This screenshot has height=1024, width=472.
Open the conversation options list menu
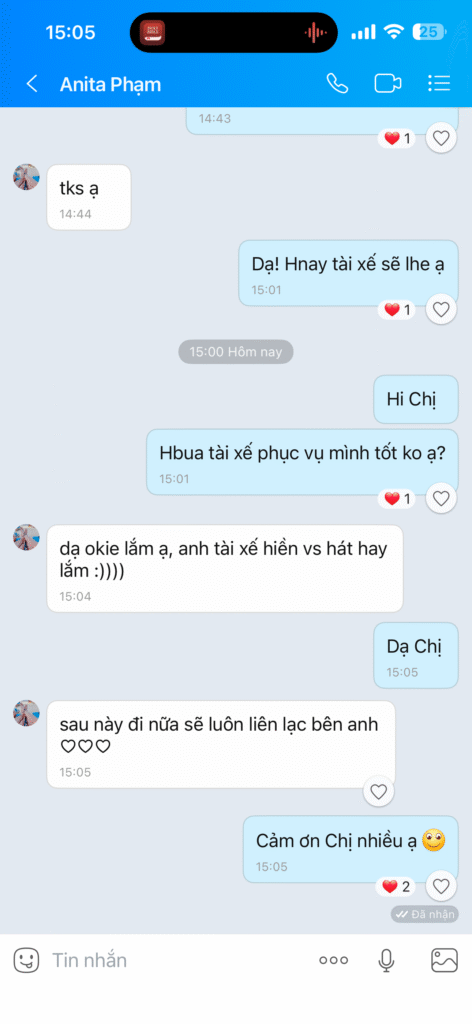coord(439,84)
